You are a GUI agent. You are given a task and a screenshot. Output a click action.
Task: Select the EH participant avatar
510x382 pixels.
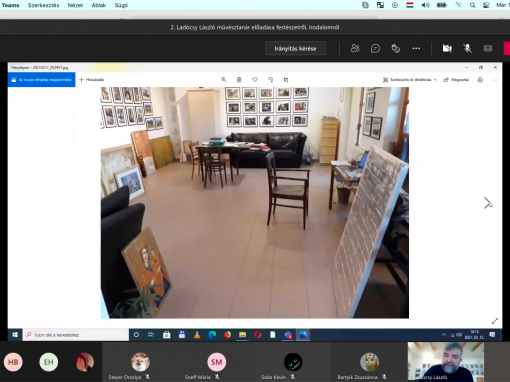point(49,362)
